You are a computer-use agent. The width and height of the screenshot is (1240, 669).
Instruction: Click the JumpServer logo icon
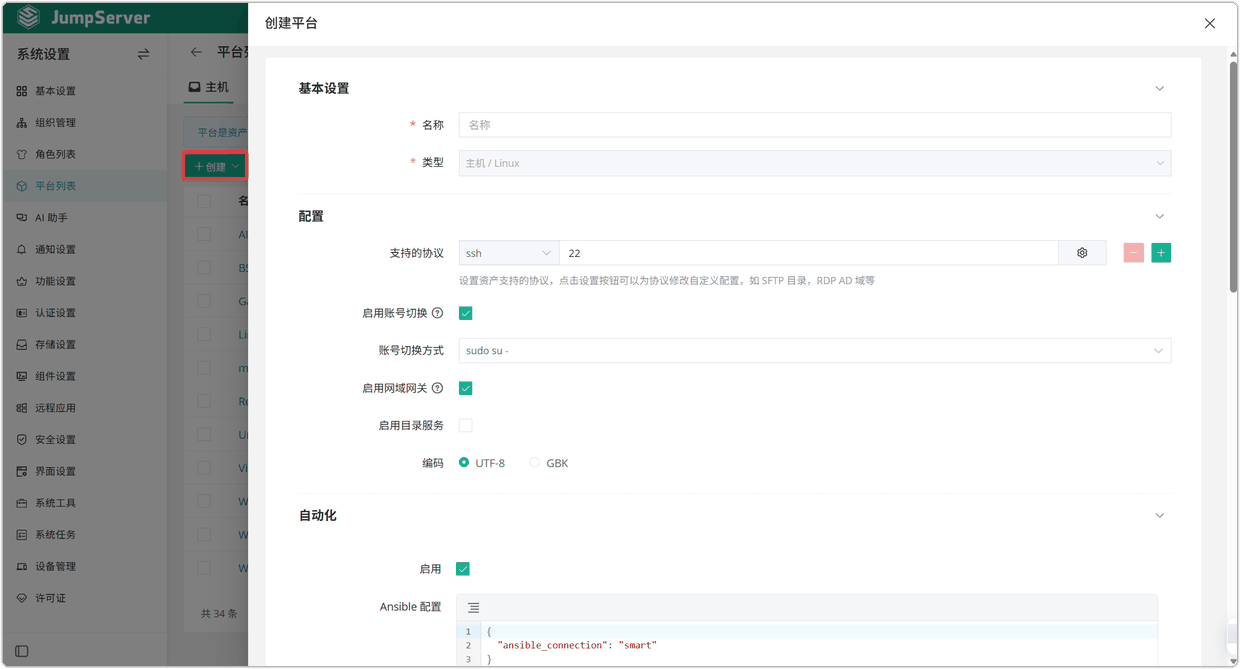click(29, 18)
